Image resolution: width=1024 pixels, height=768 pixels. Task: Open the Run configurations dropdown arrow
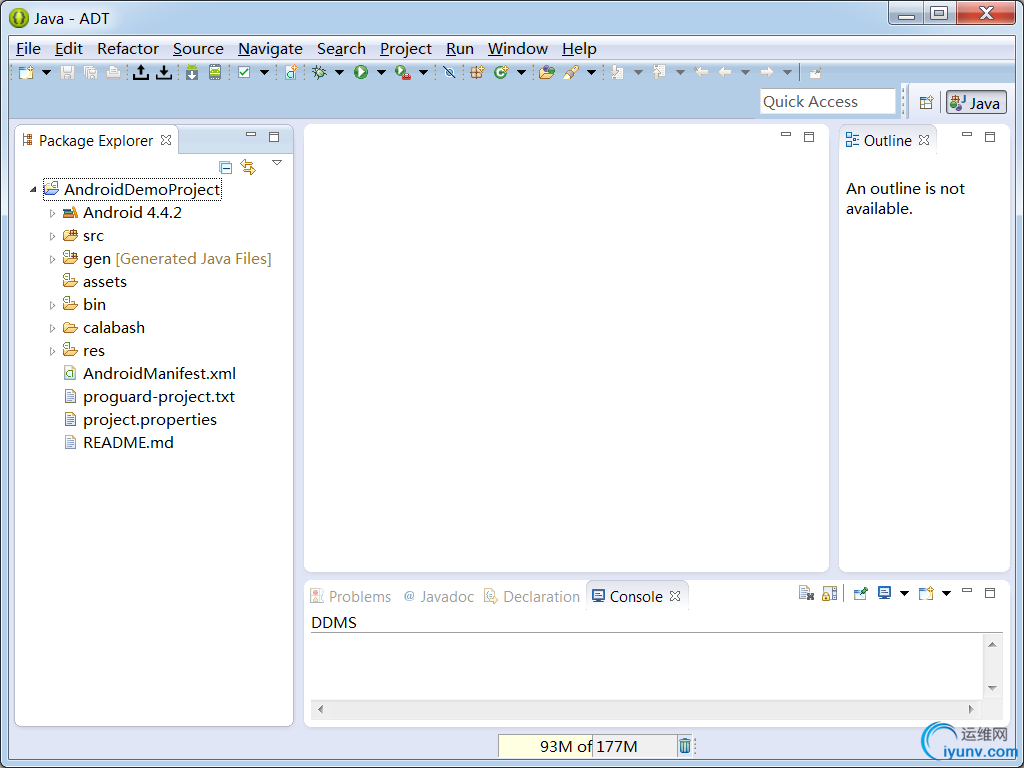point(381,72)
